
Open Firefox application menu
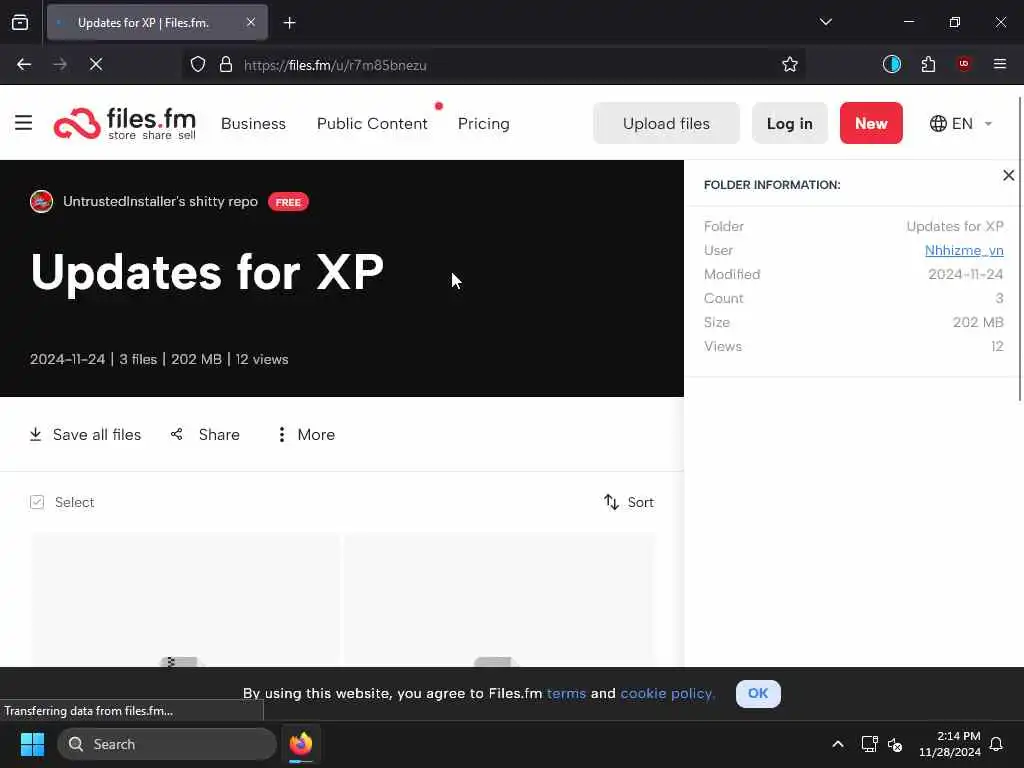(x=1000, y=64)
